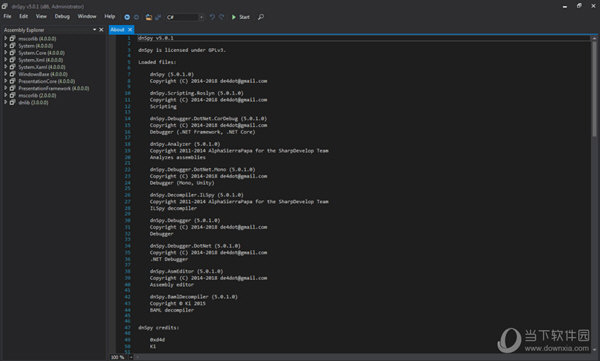Expand the System (4.0.0.0) node
Image resolution: width=600 pixels, height=361 pixels.
click(5, 45)
